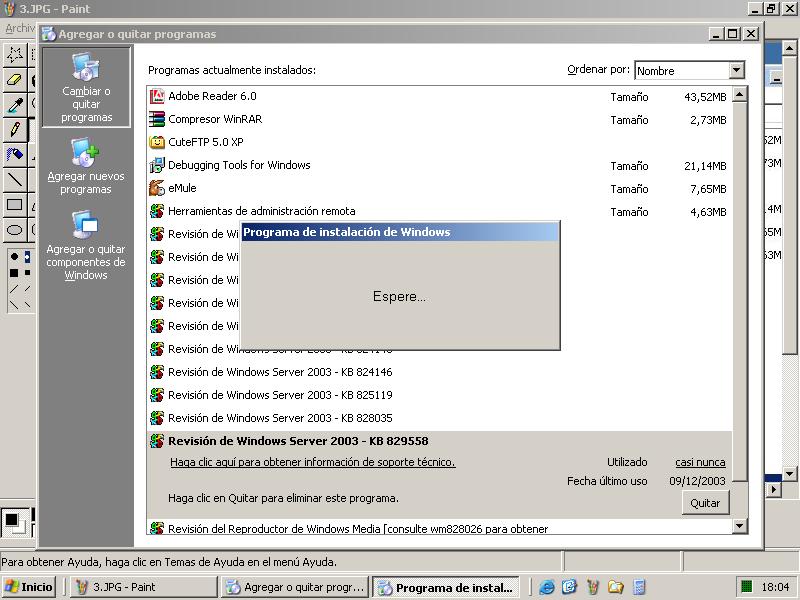Screen dimensions: 800x600
Task: Open the folder icon in quick launch
Action: click(616, 587)
